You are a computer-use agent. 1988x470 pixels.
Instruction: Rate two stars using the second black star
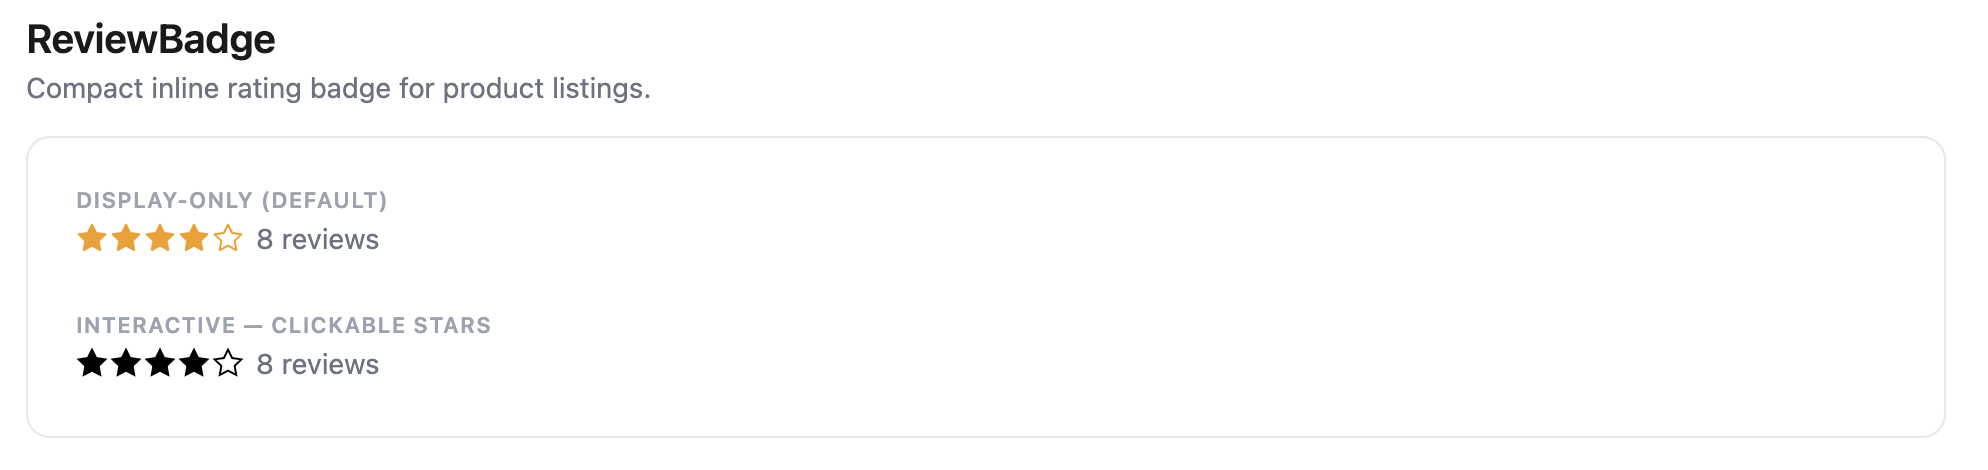pos(126,364)
